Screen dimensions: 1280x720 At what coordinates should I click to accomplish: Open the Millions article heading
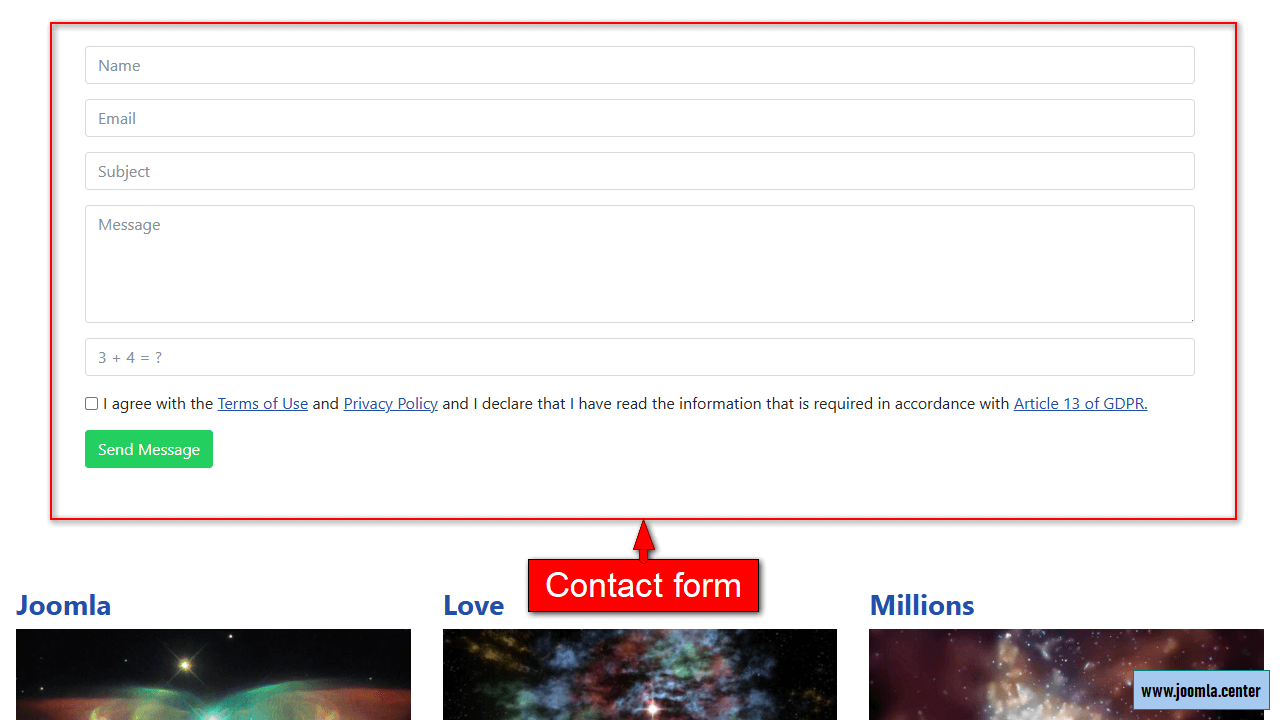[x=922, y=605]
